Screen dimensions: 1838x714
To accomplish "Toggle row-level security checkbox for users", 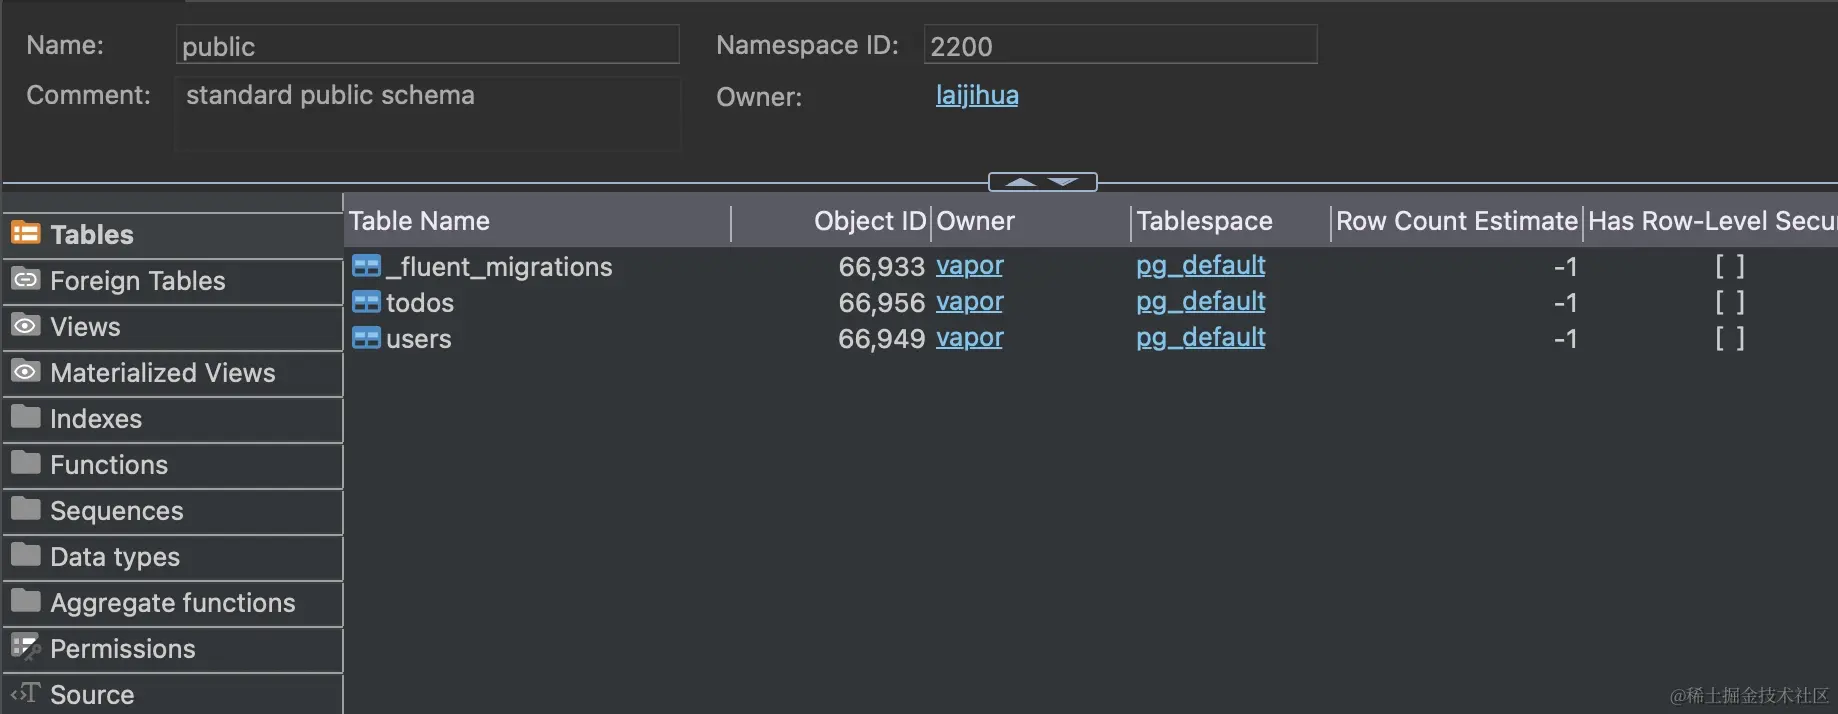I will [1730, 338].
